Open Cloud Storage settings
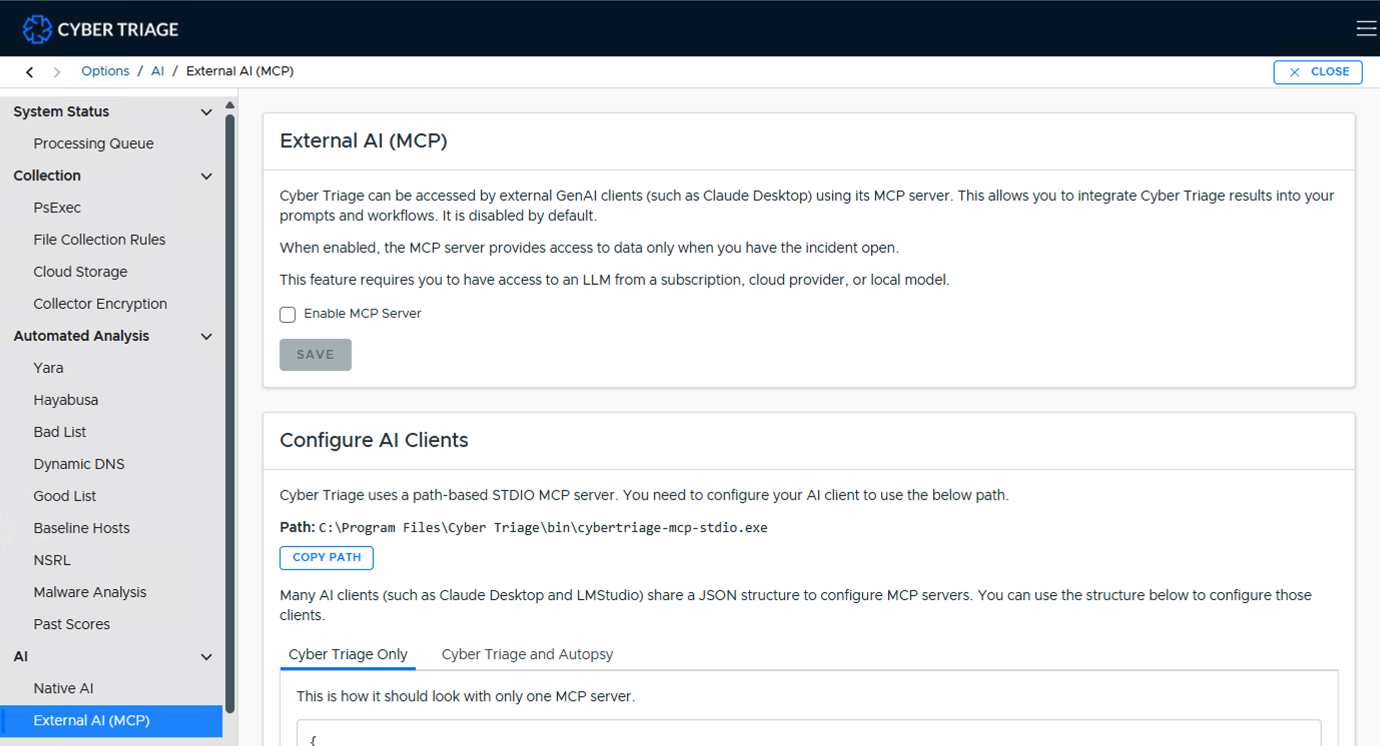This screenshot has width=1380, height=746. click(x=80, y=272)
